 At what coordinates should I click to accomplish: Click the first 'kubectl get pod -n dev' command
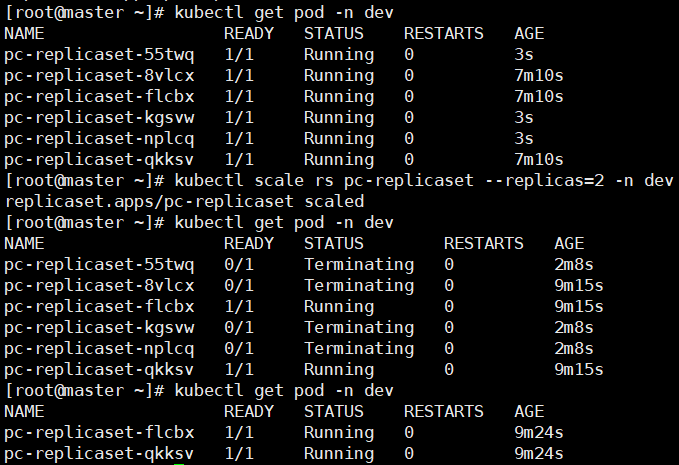[x=283, y=12]
